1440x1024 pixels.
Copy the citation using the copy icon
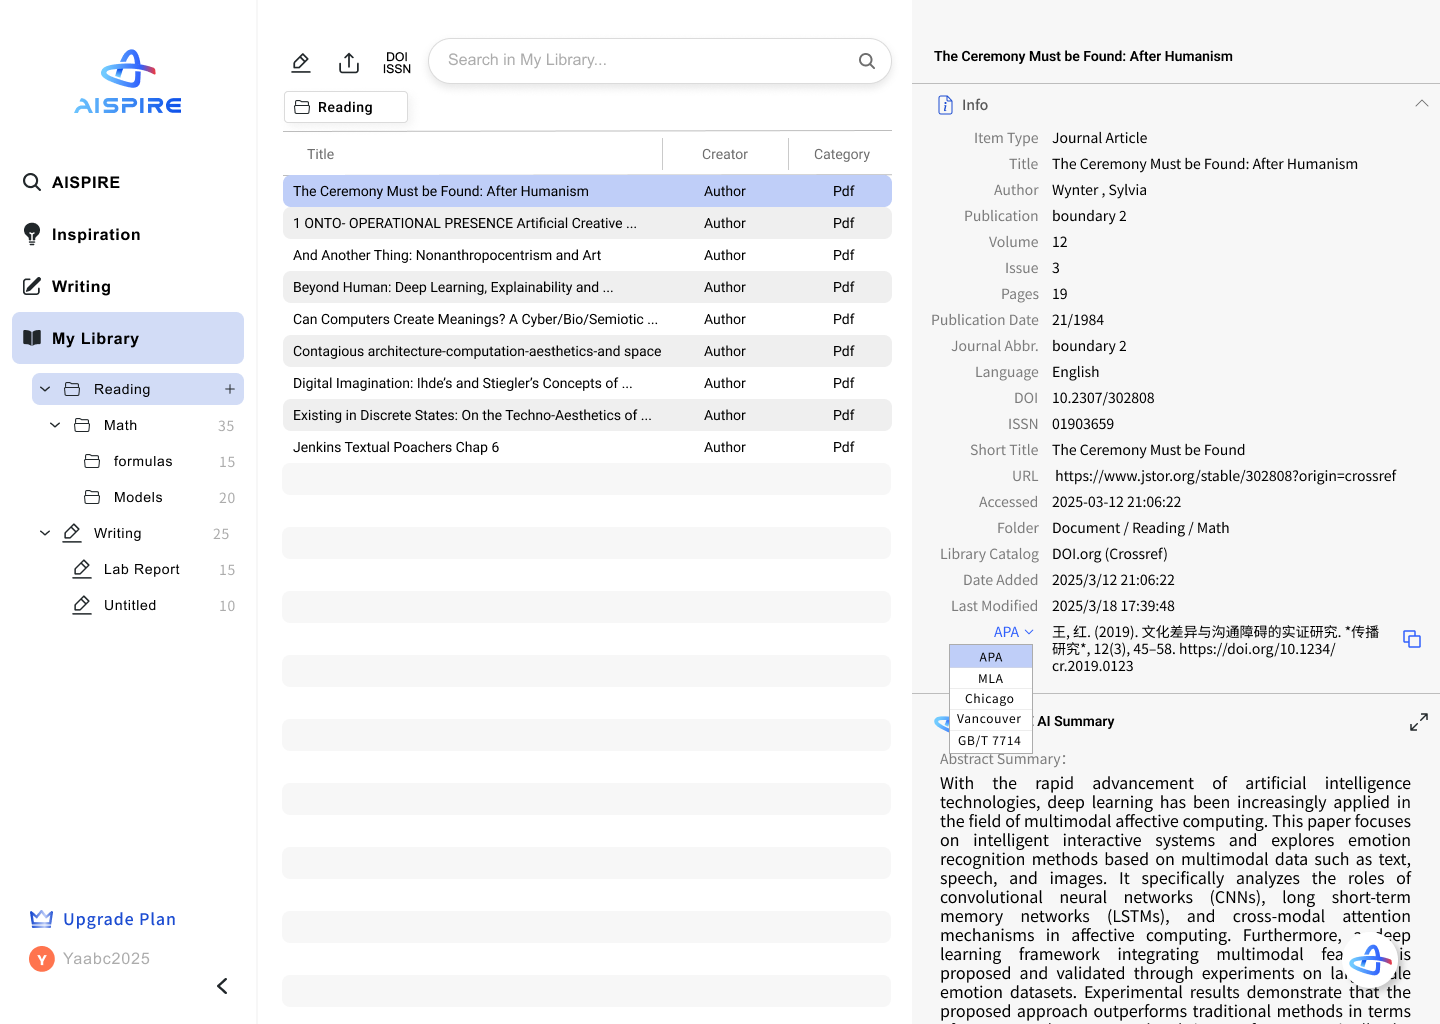[1411, 639]
